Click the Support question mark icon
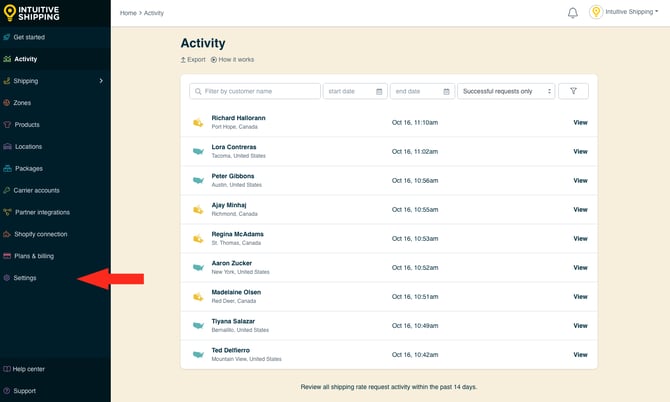The height and width of the screenshot is (402, 670). [x=6, y=391]
